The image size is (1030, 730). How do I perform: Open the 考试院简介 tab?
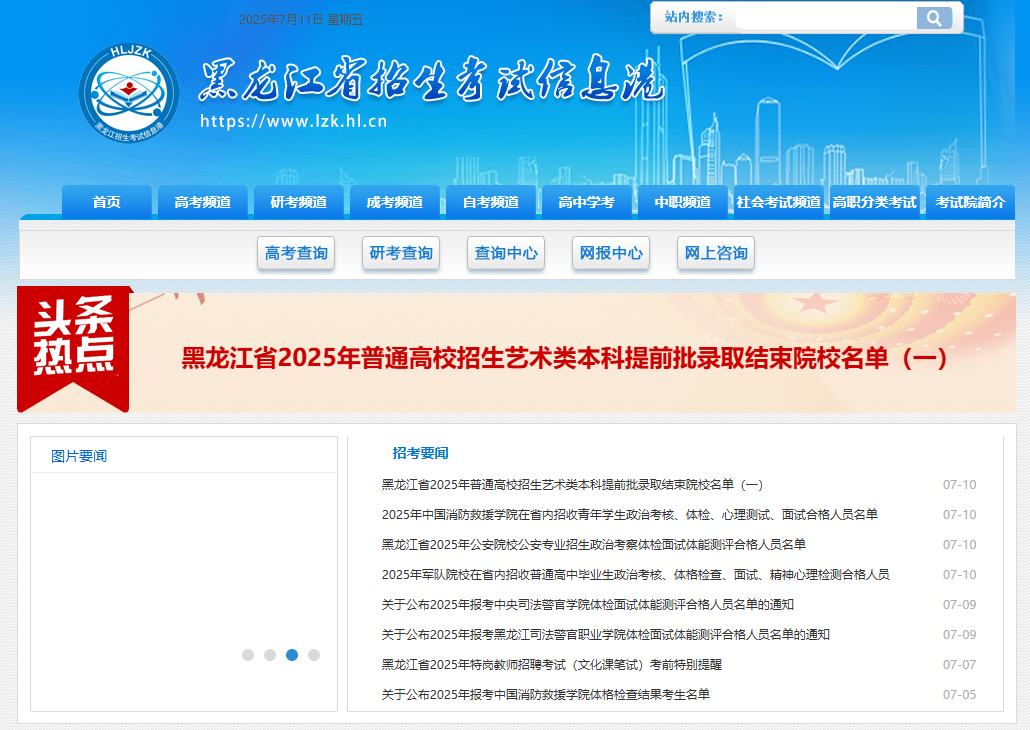(x=970, y=202)
